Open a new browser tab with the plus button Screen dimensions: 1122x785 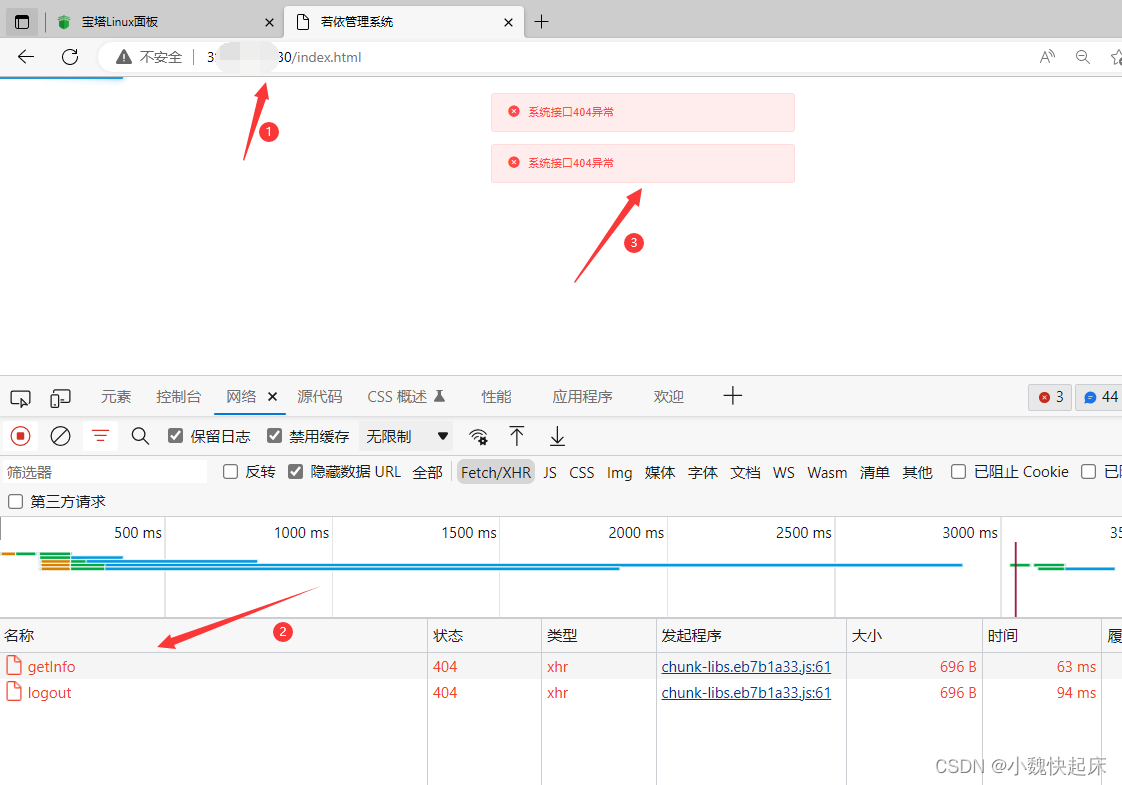point(542,22)
